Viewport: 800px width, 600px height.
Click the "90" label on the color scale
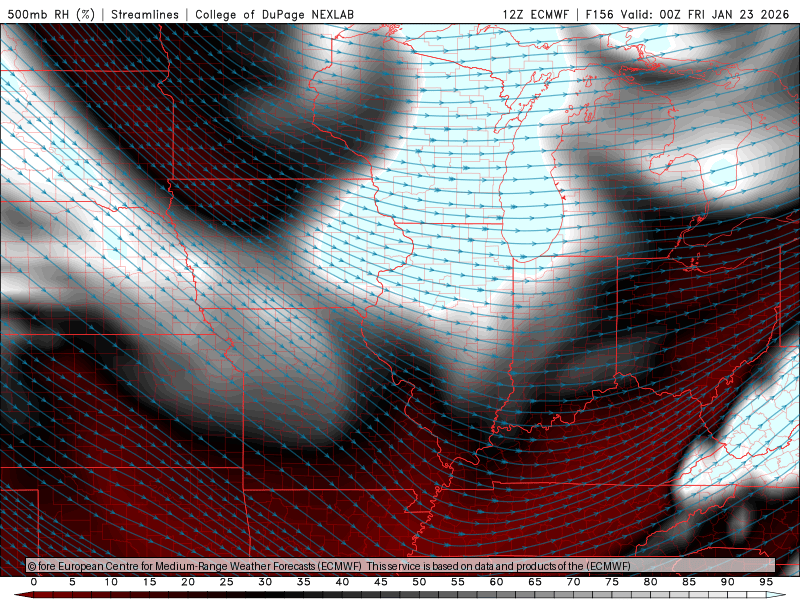tap(727, 582)
